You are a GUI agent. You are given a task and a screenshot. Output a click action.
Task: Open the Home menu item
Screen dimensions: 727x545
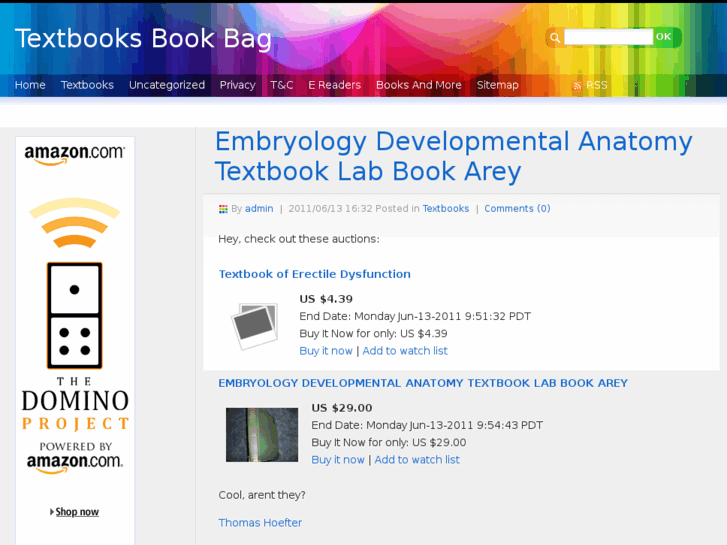pyautogui.click(x=30, y=85)
